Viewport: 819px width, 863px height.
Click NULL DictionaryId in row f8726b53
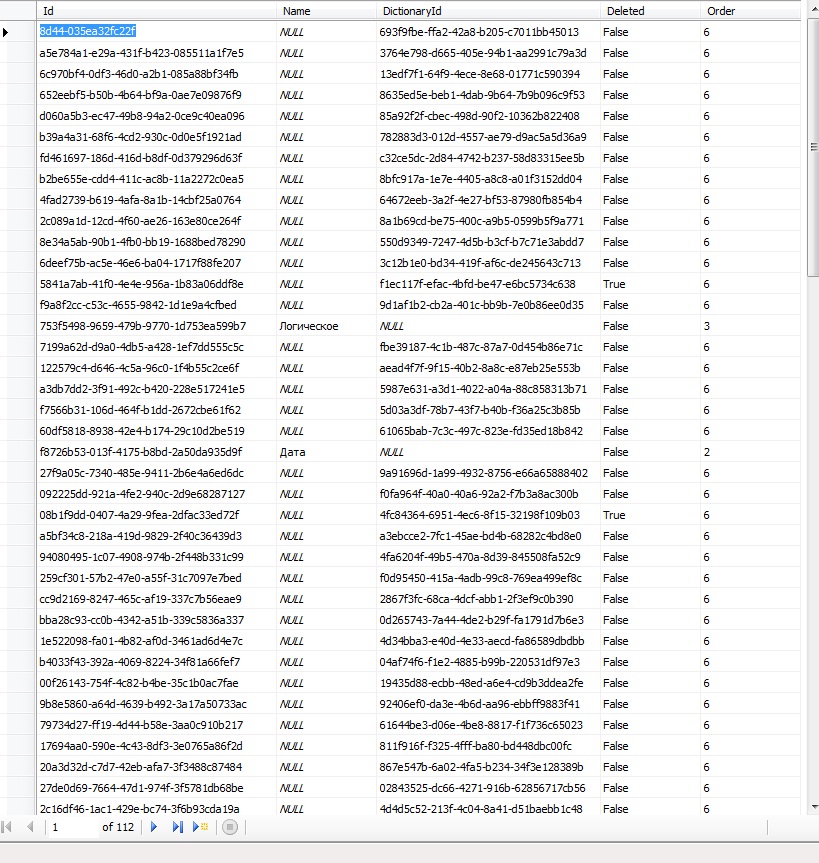[488, 452]
